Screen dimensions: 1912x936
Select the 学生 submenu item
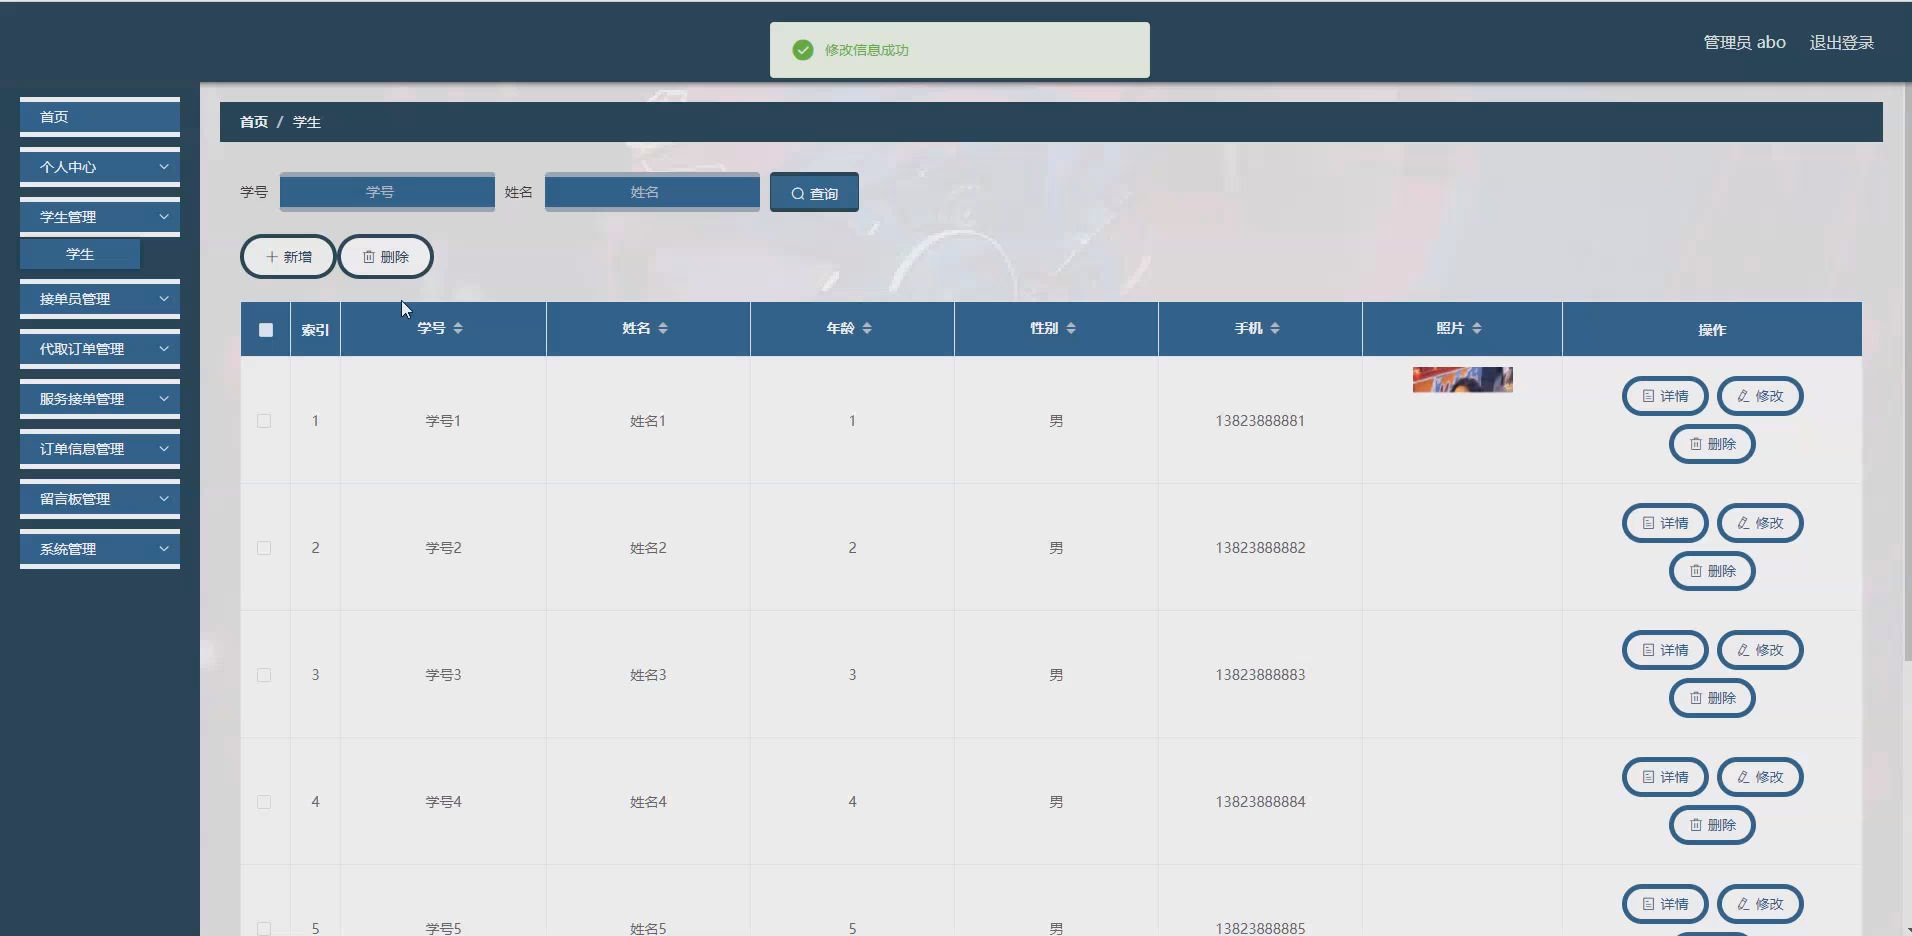click(x=80, y=255)
